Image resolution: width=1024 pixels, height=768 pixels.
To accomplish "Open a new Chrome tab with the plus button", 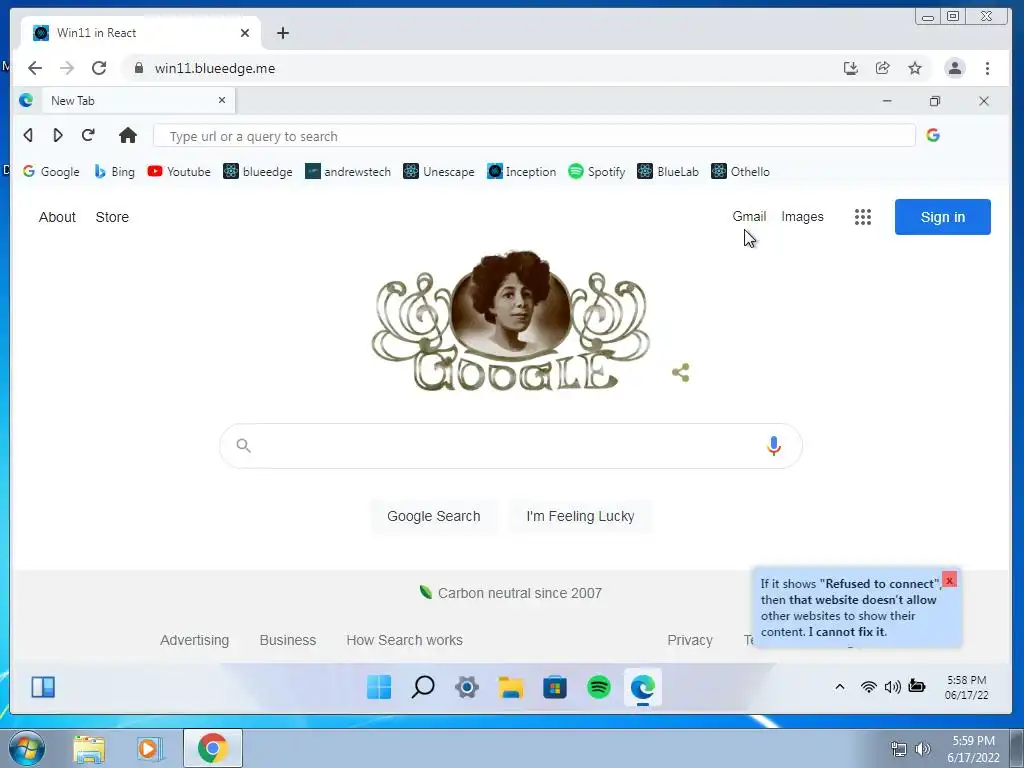I will tap(283, 33).
